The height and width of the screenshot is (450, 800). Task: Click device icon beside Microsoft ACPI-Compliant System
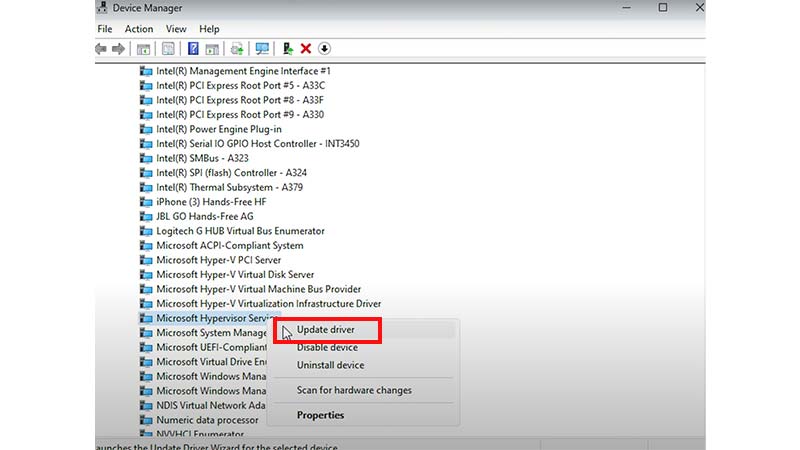146,245
